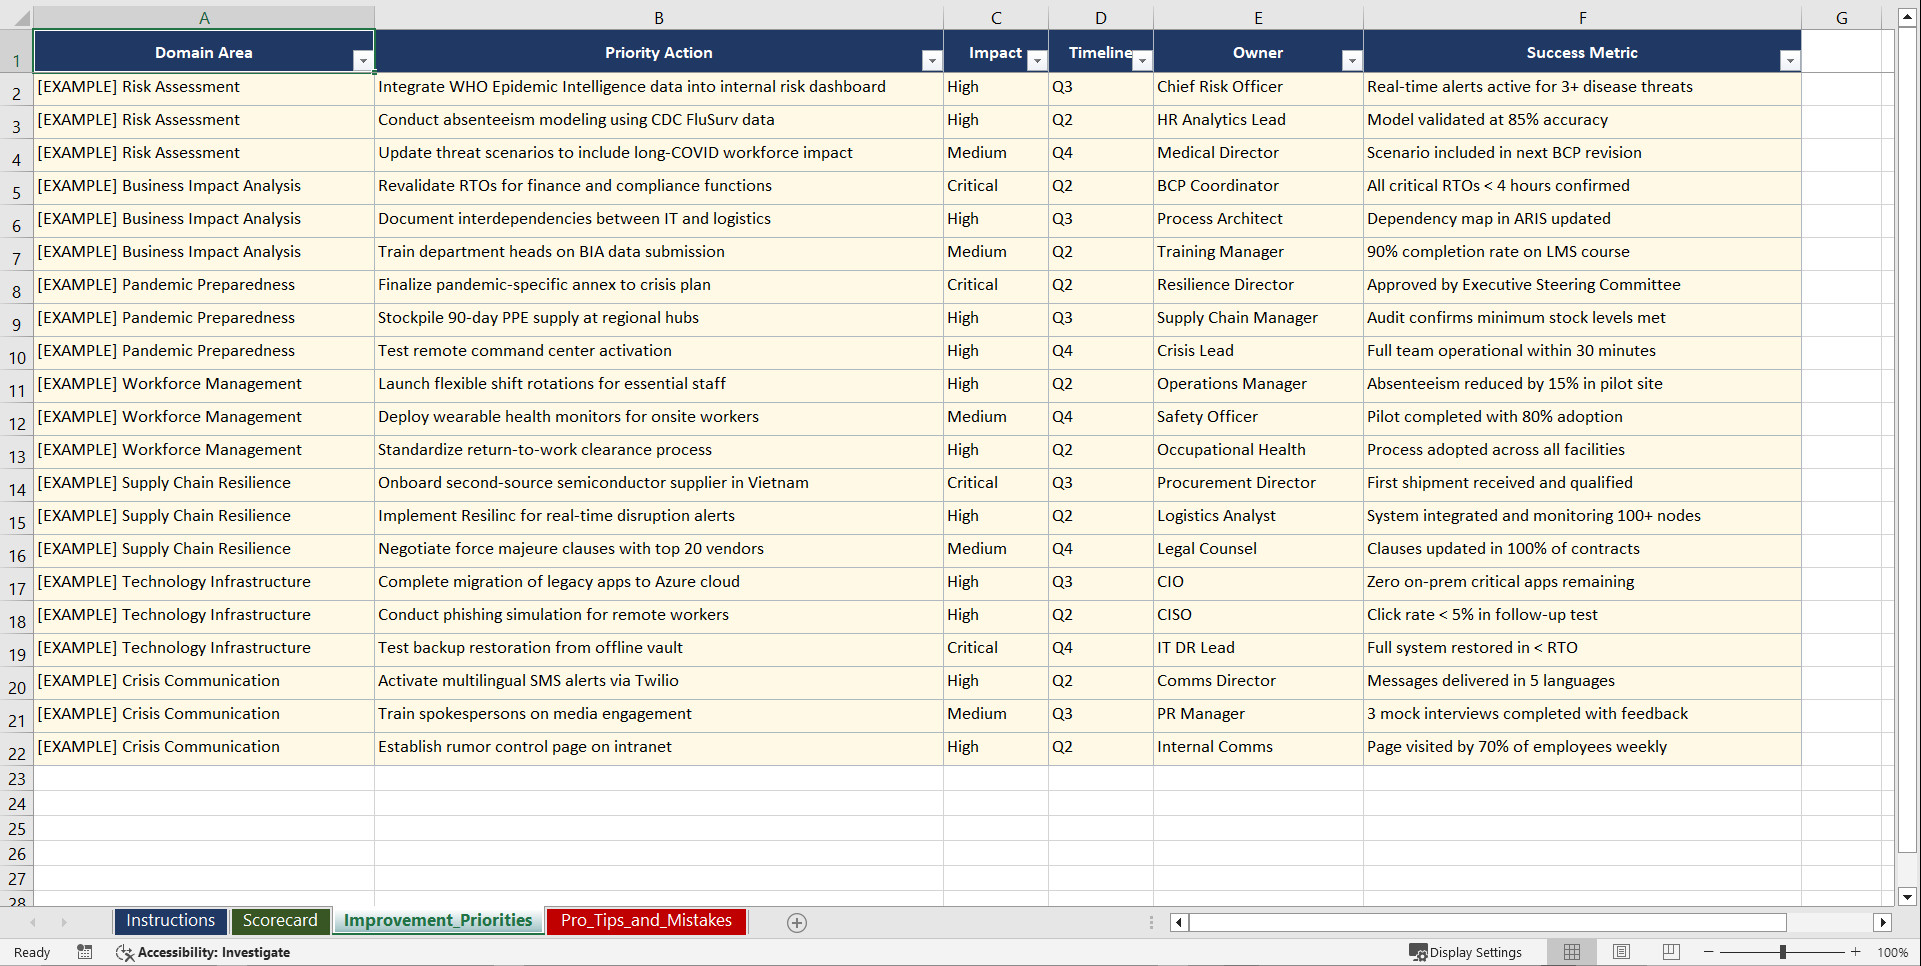Switch to Page Layout view
The image size is (1921, 966).
[x=1621, y=952]
